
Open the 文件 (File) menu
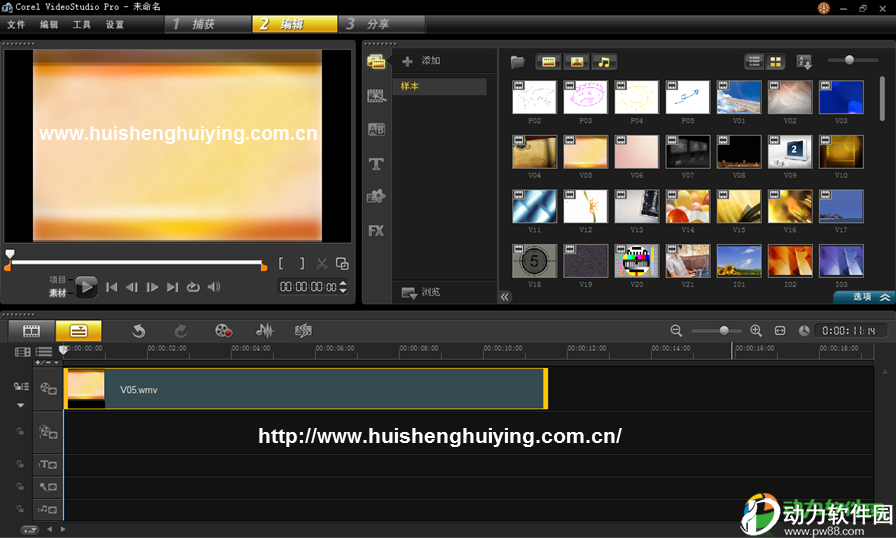coord(16,24)
